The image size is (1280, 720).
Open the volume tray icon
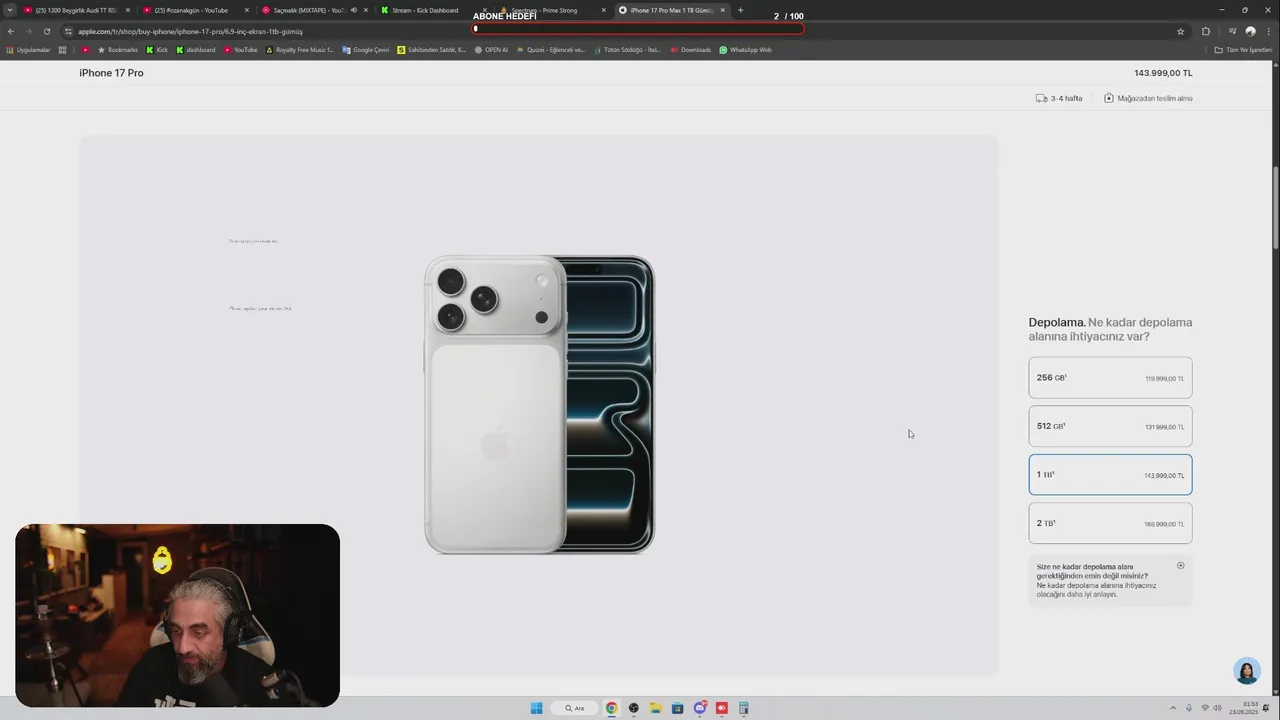1218,708
